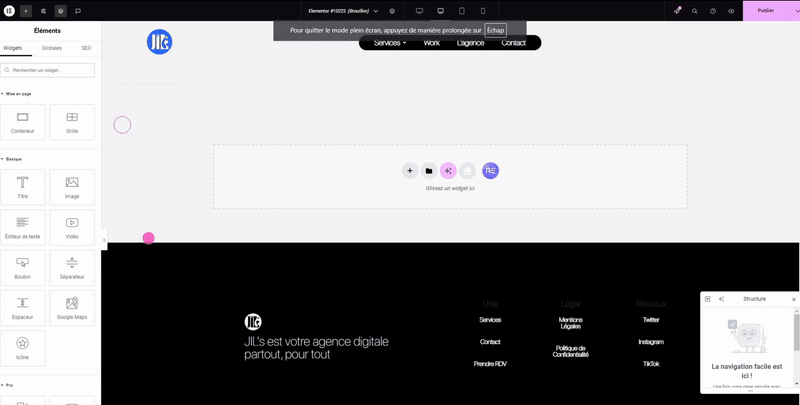Screen dimensions: 800x405
Task: Open the Elementor logo menu
Action: pyautogui.click(x=9, y=11)
